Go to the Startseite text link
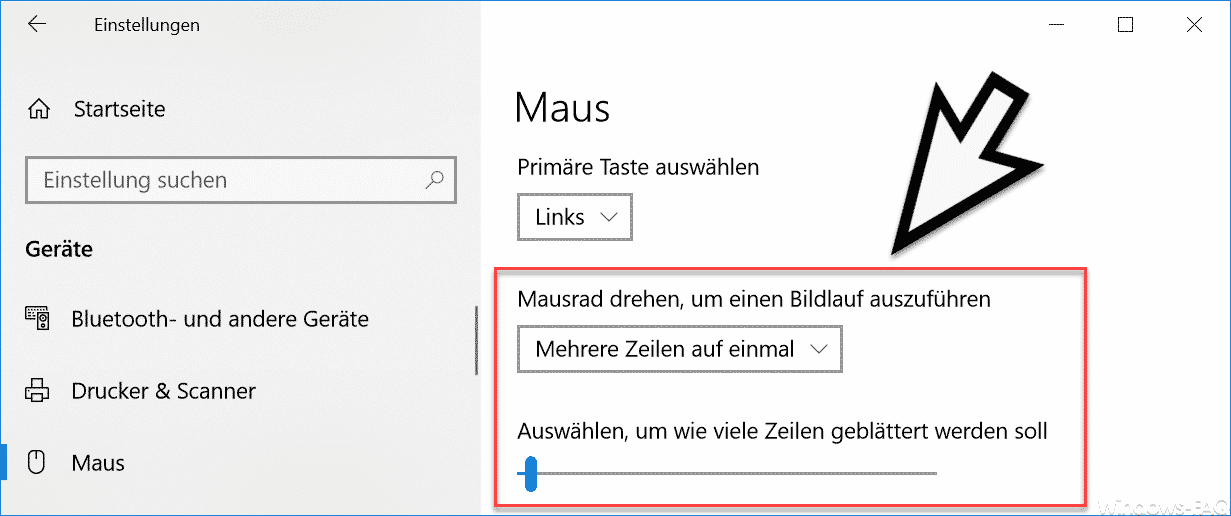1231x516 pixels. click(x=119, y=109)
